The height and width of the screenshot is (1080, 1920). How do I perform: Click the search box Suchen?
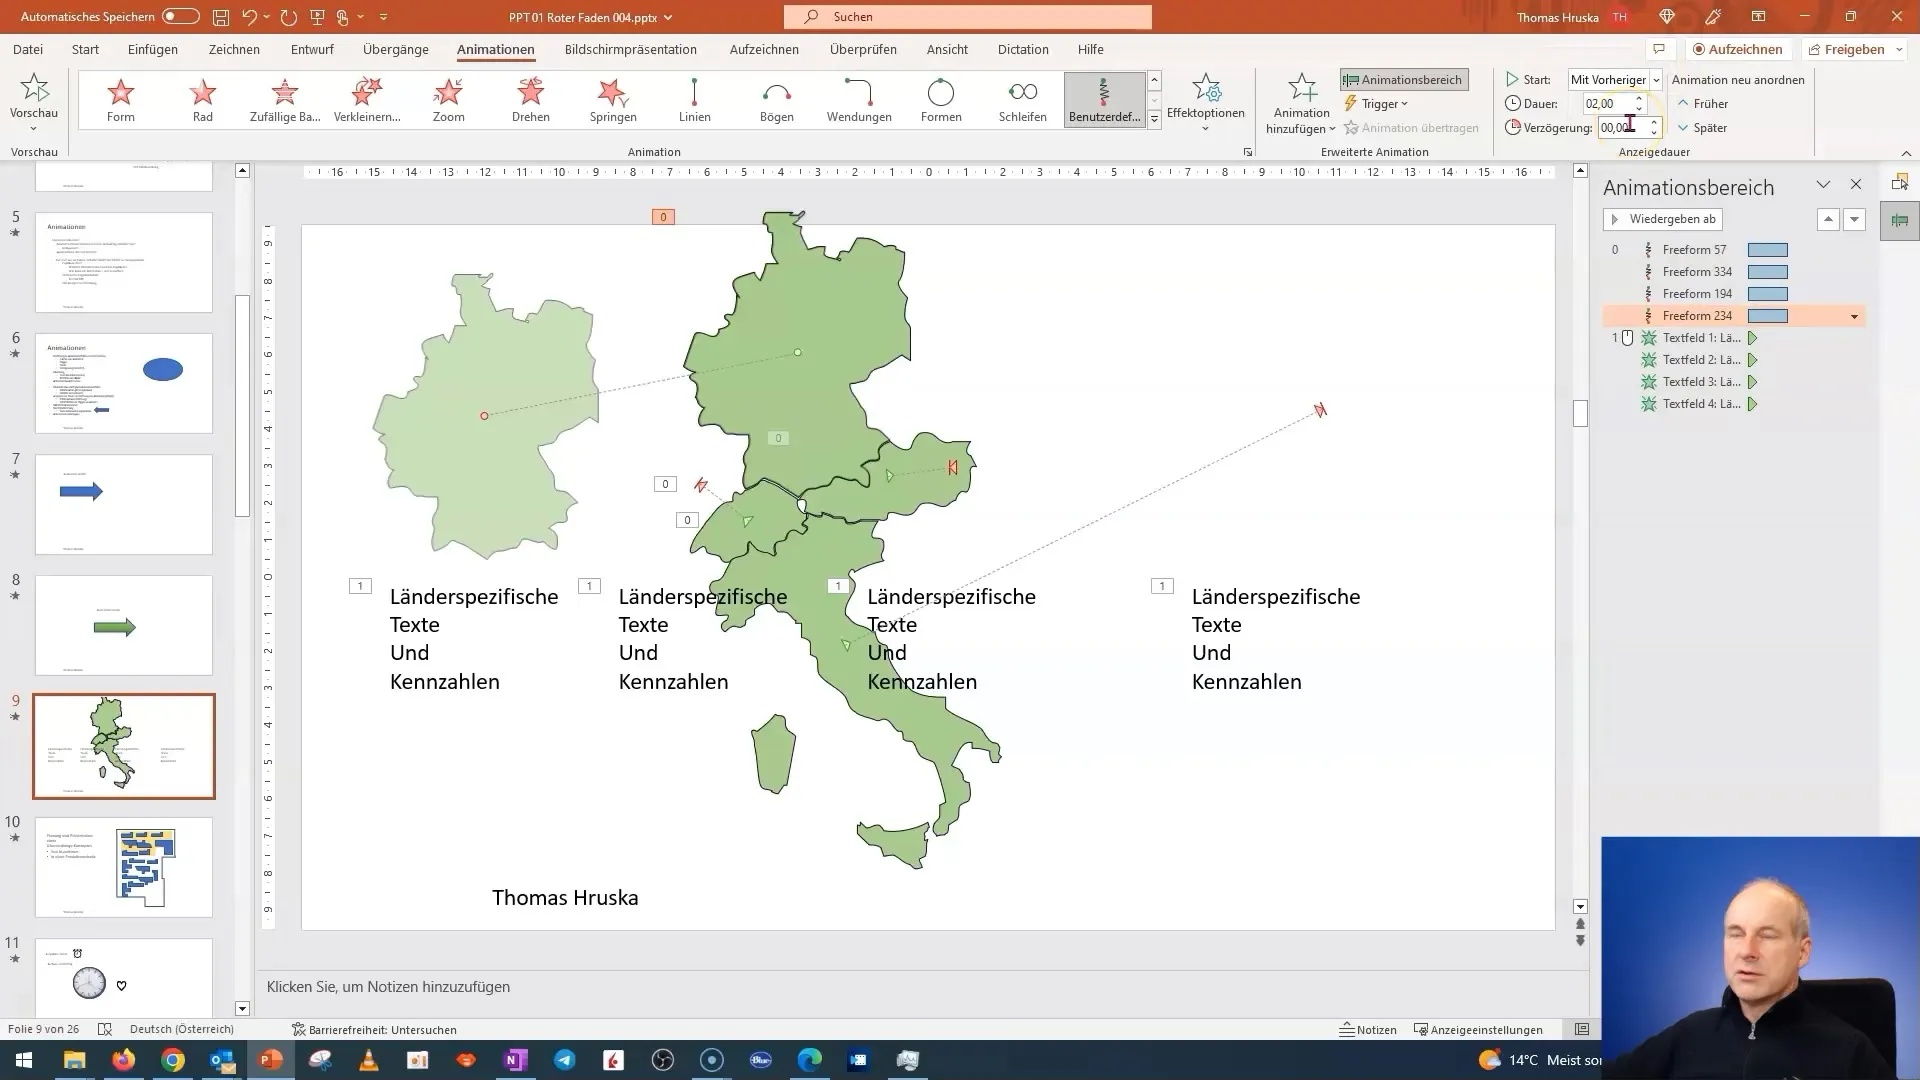point(968,17)
